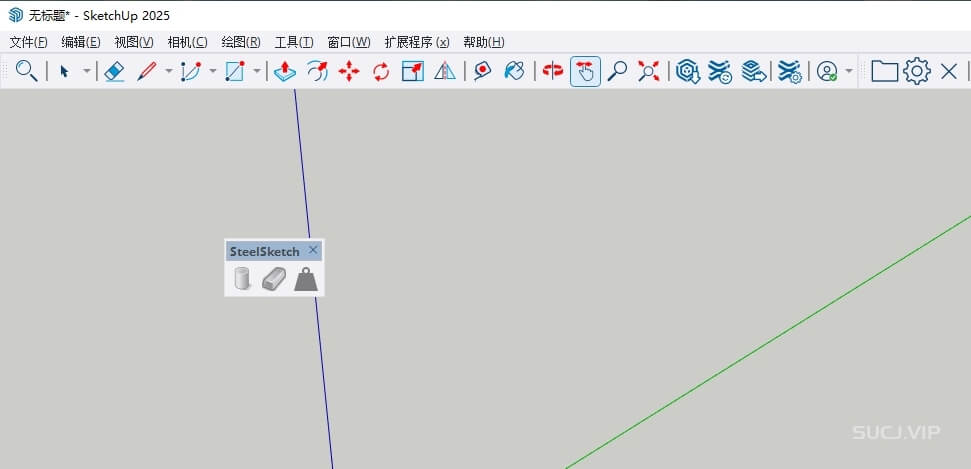Open the 帮助(H) menu
The width and height of the screenshot is (971, 469).
pos(484,42)
